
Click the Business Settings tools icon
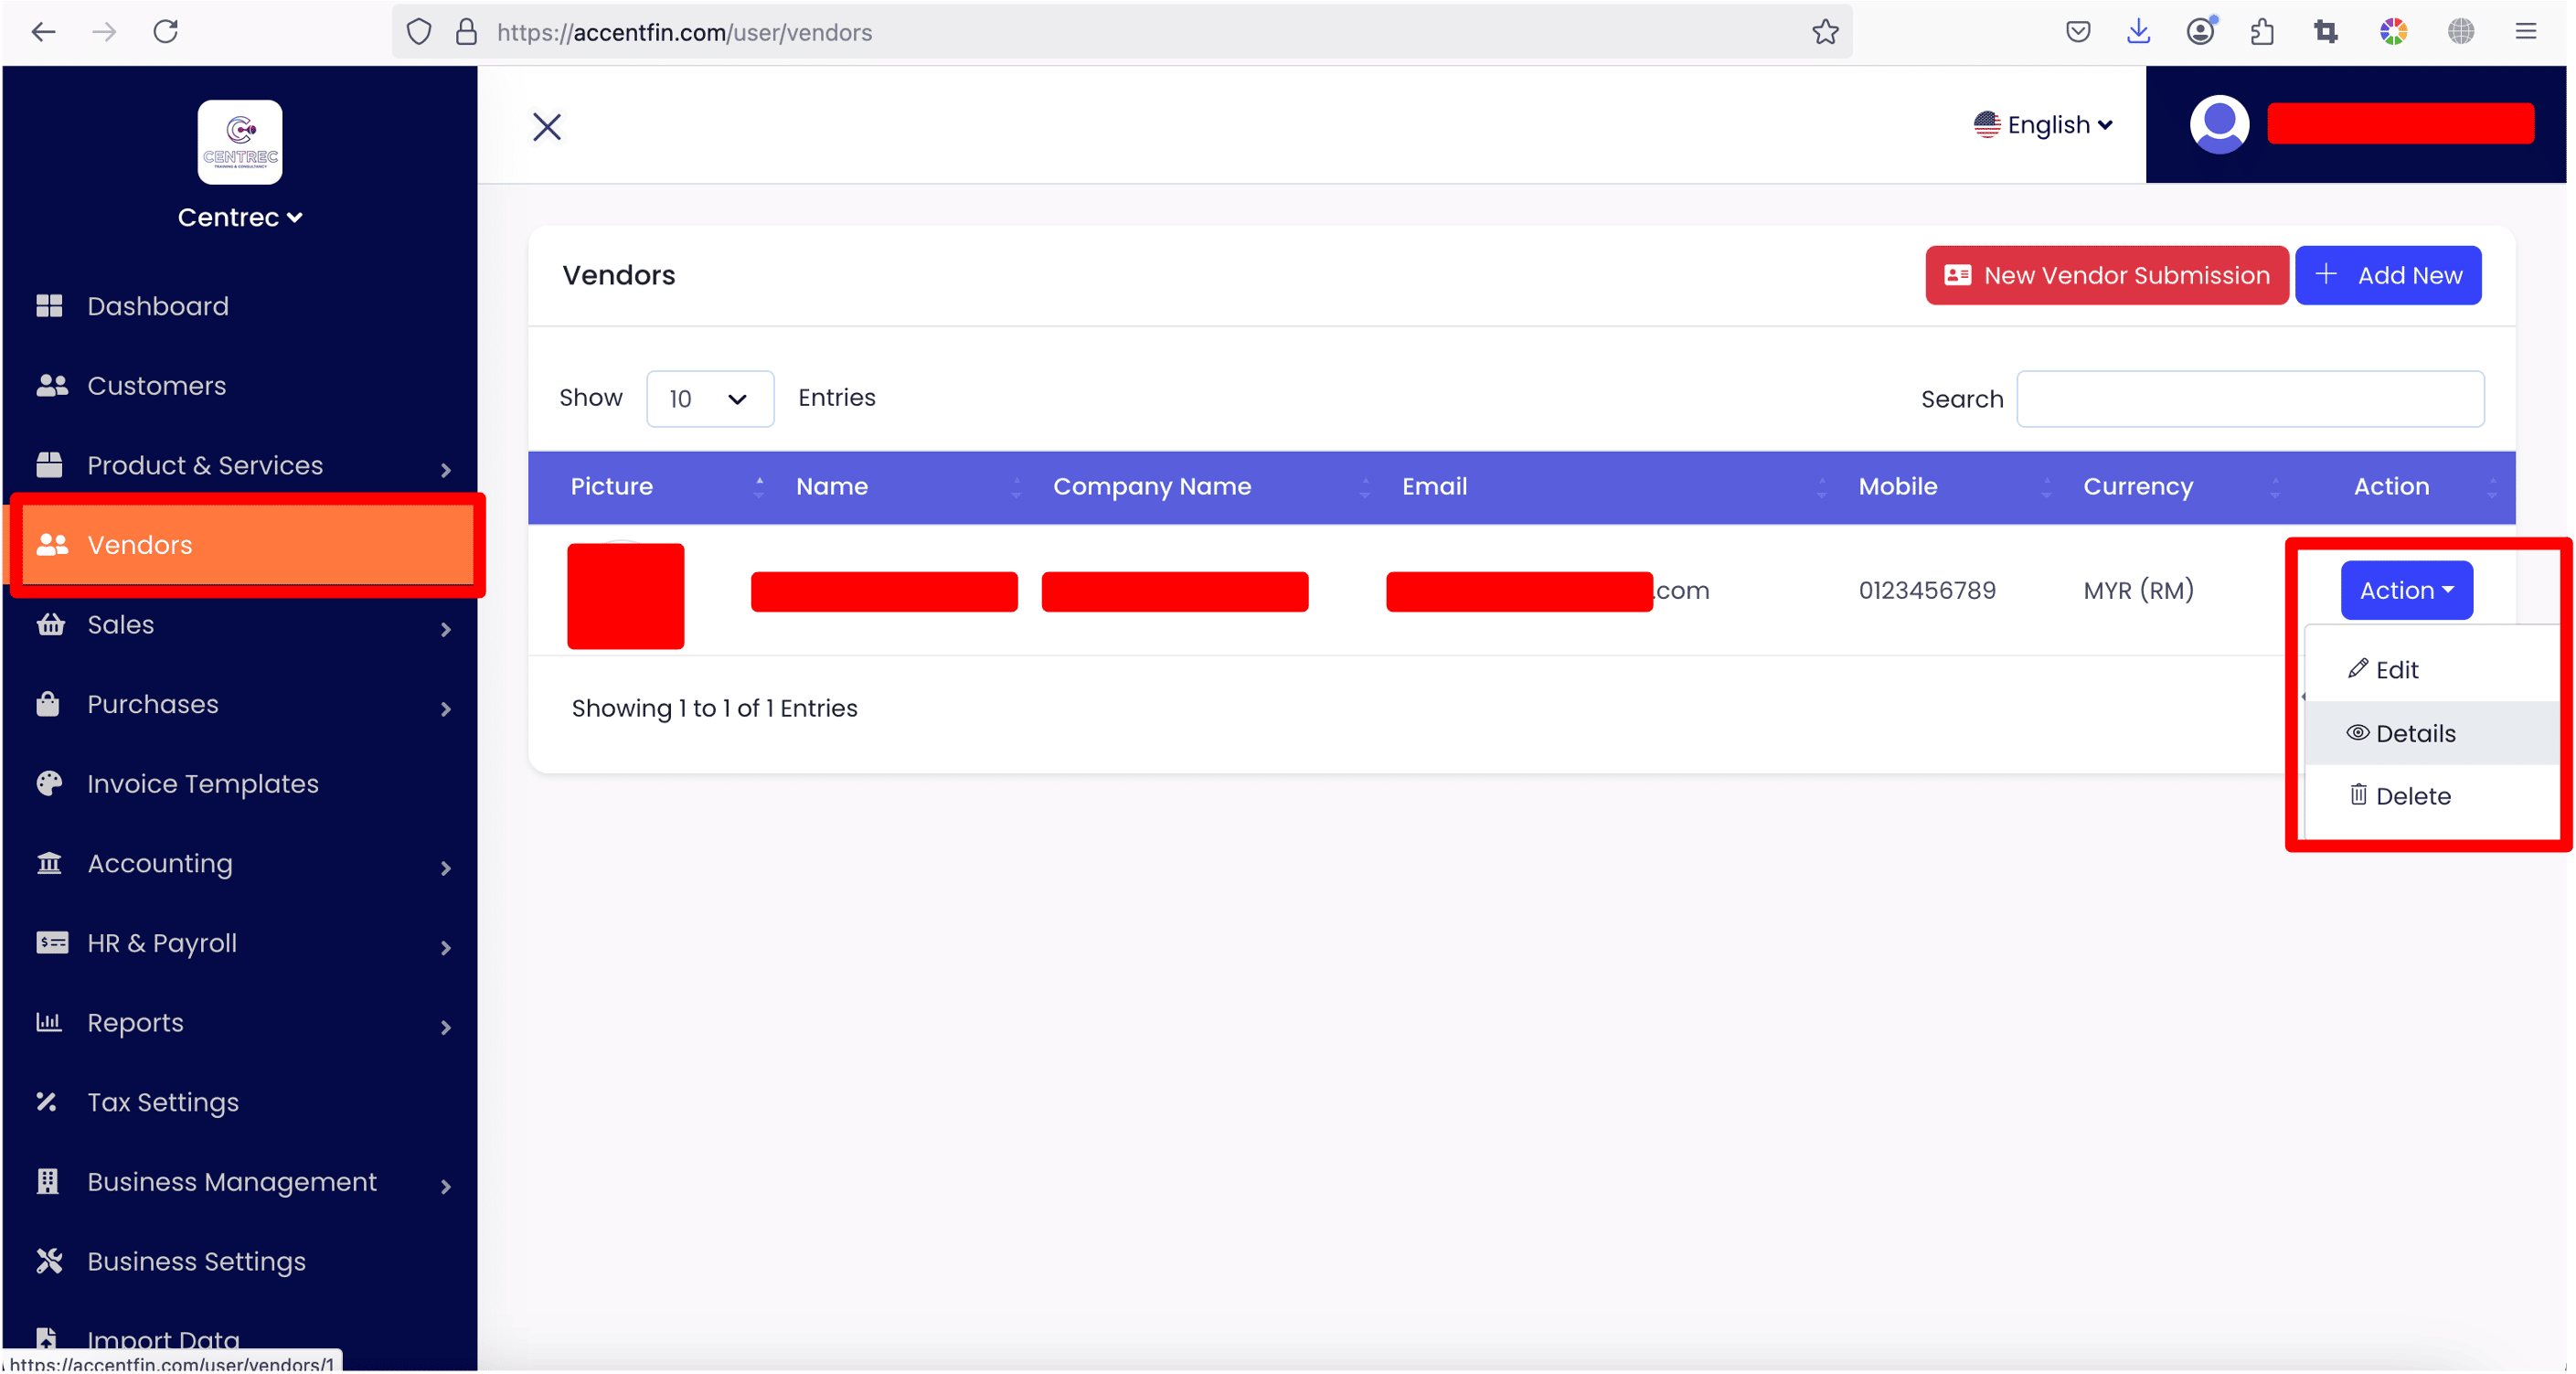(x=49, y=1261)
